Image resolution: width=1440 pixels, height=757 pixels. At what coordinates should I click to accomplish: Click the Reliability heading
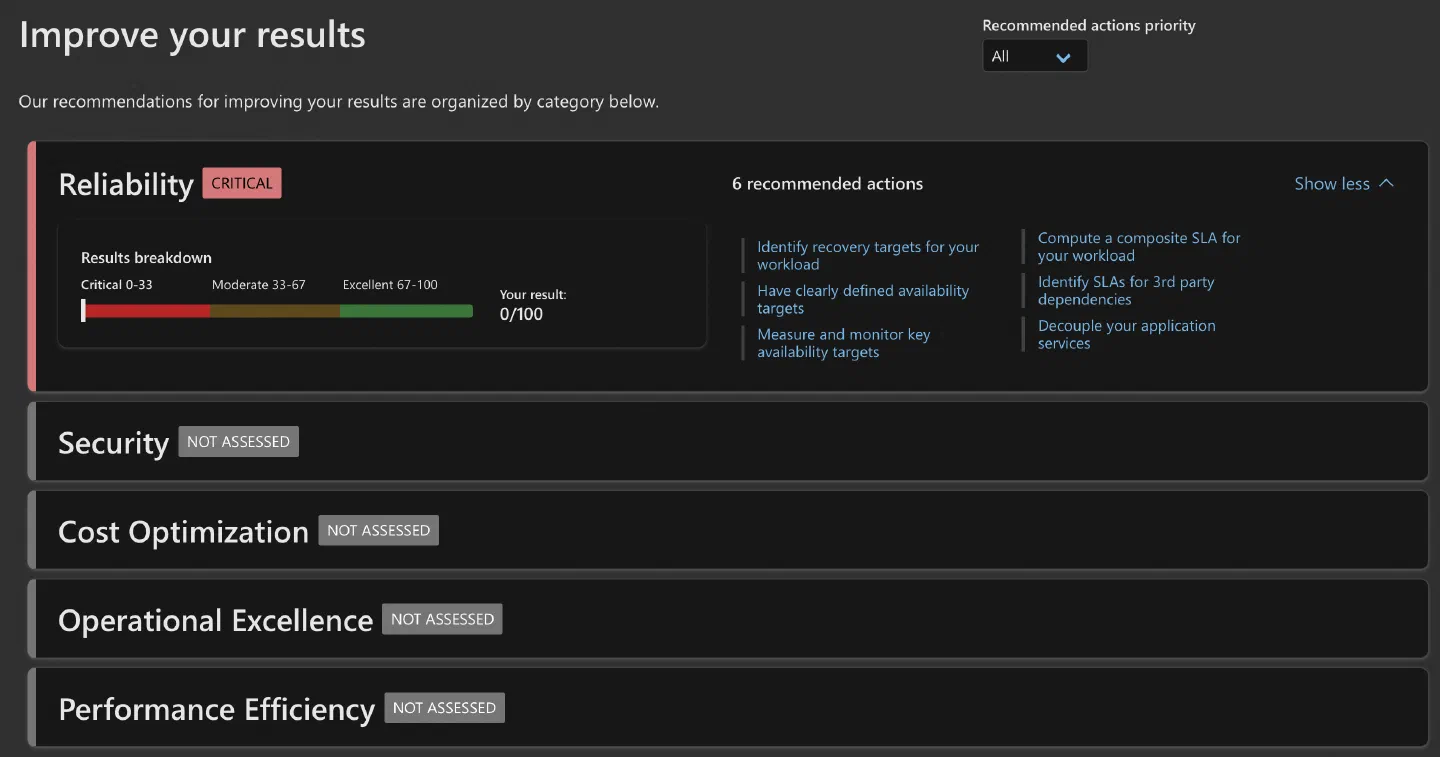click(126, 185)
